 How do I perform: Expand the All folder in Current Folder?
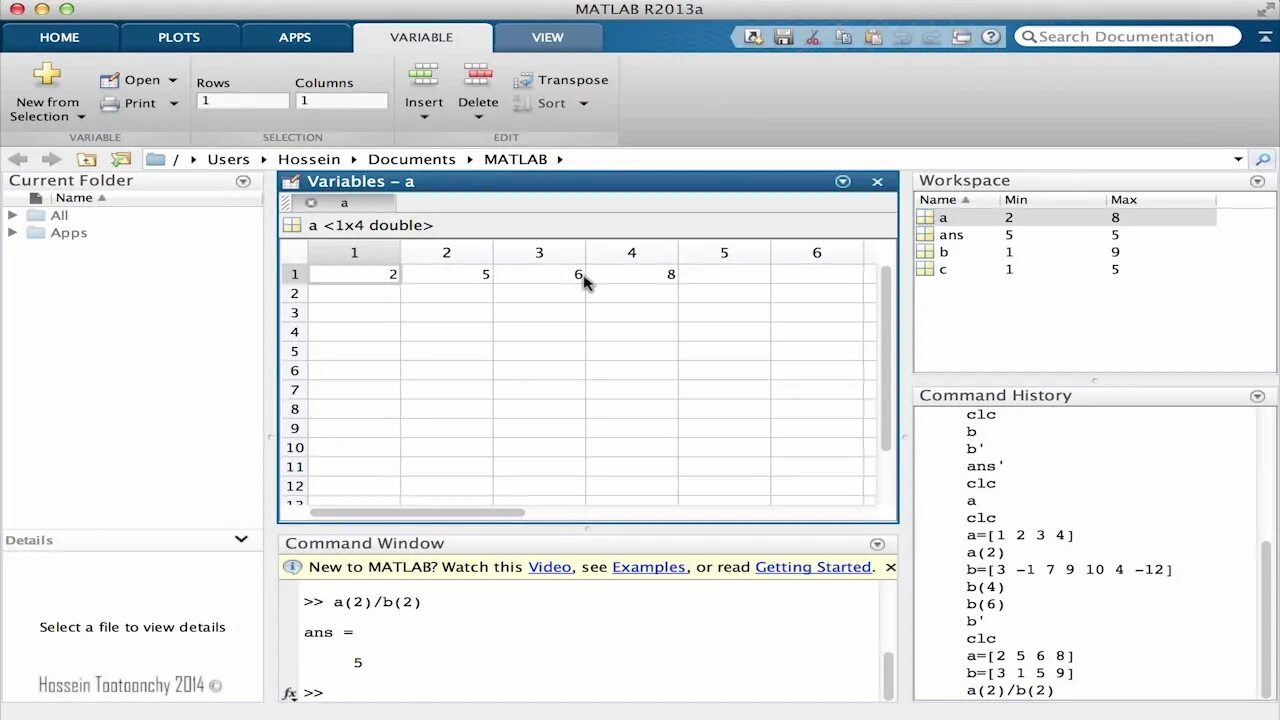[13, 215]
